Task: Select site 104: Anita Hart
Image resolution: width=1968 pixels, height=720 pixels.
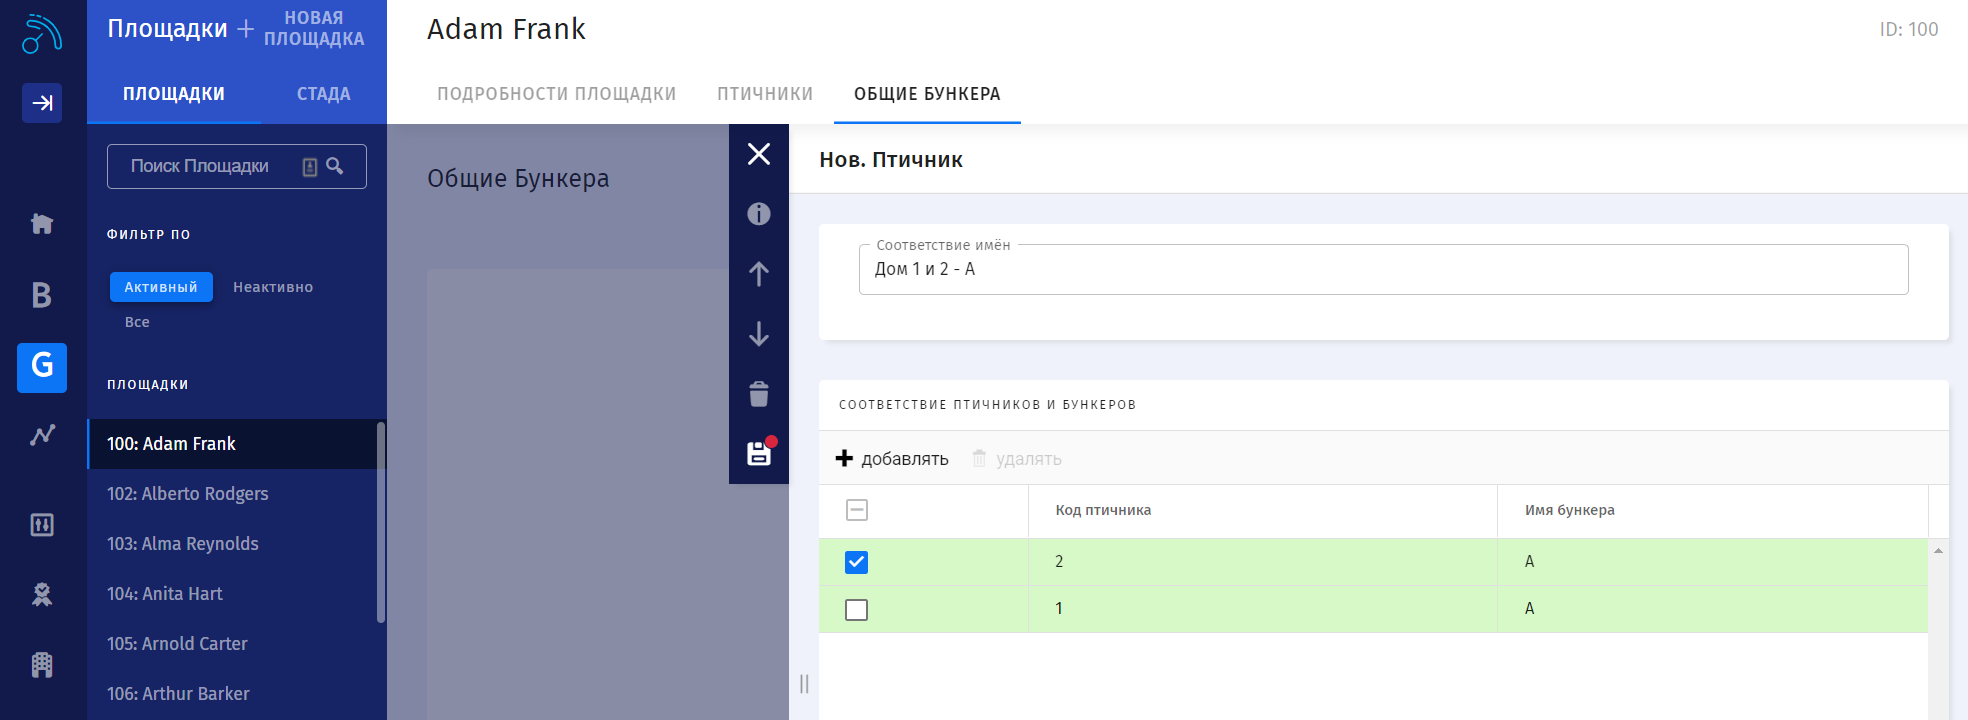Action: click(232, 594)
